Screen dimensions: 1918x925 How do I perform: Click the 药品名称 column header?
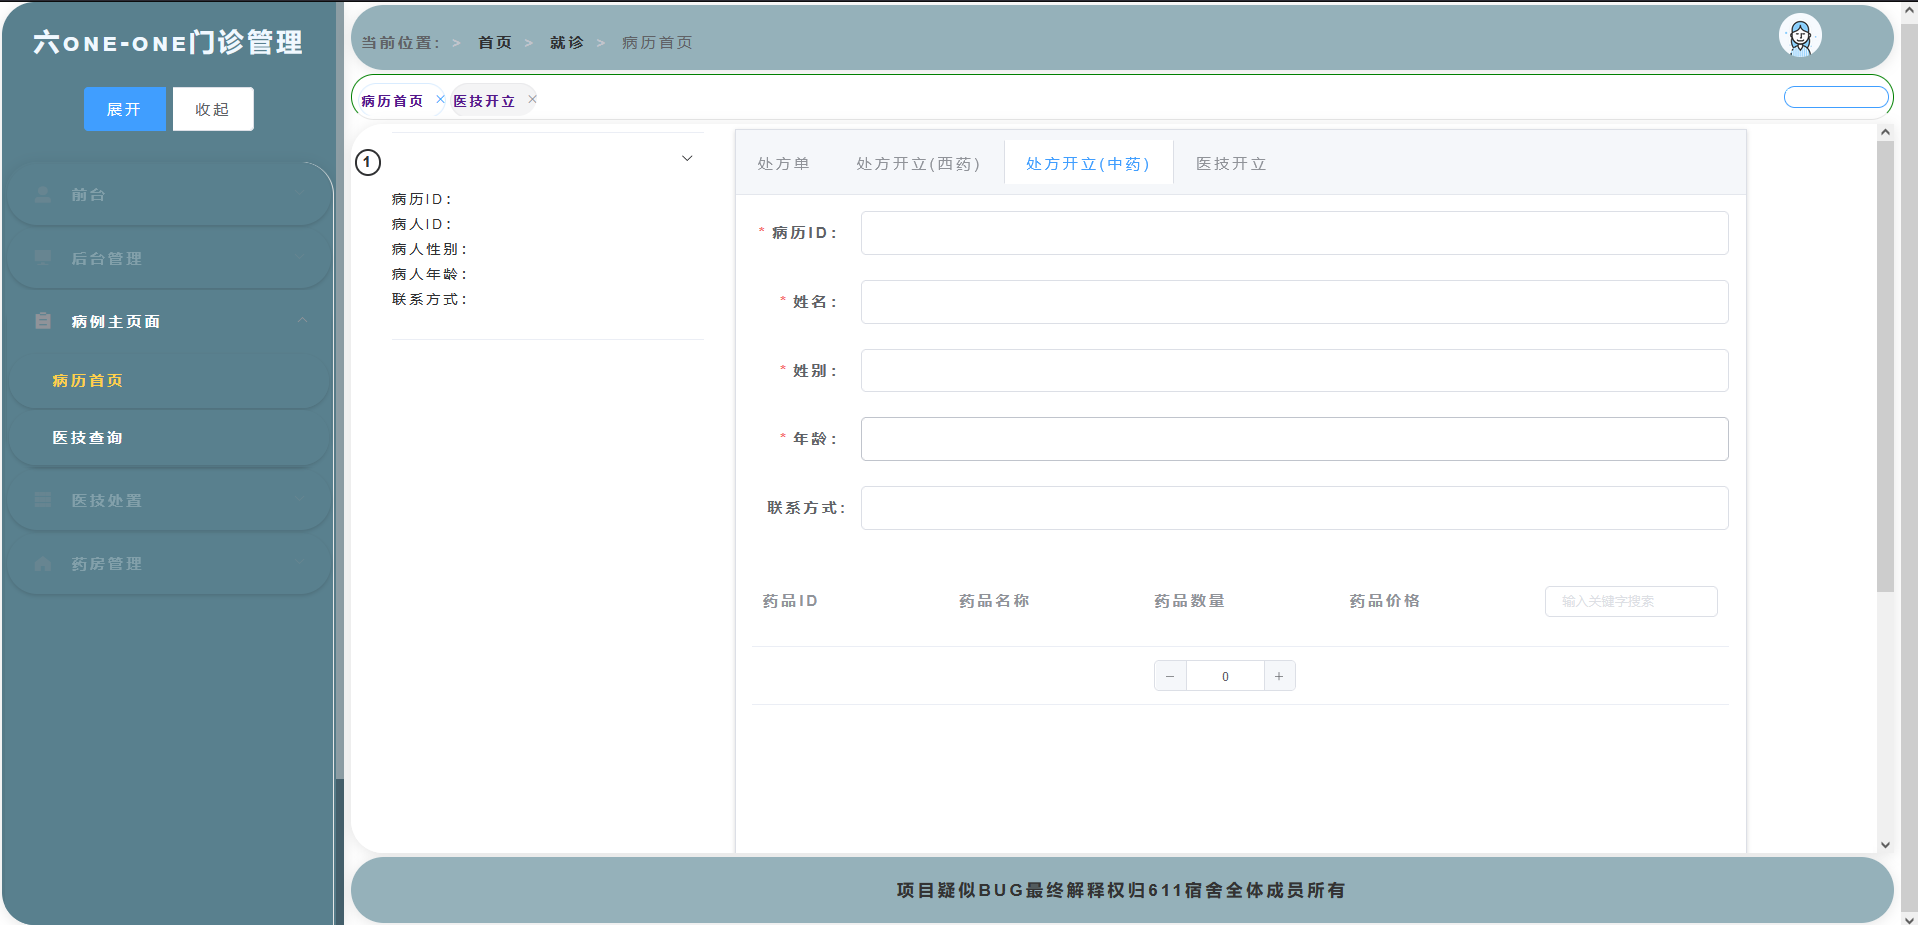point(994,601)
